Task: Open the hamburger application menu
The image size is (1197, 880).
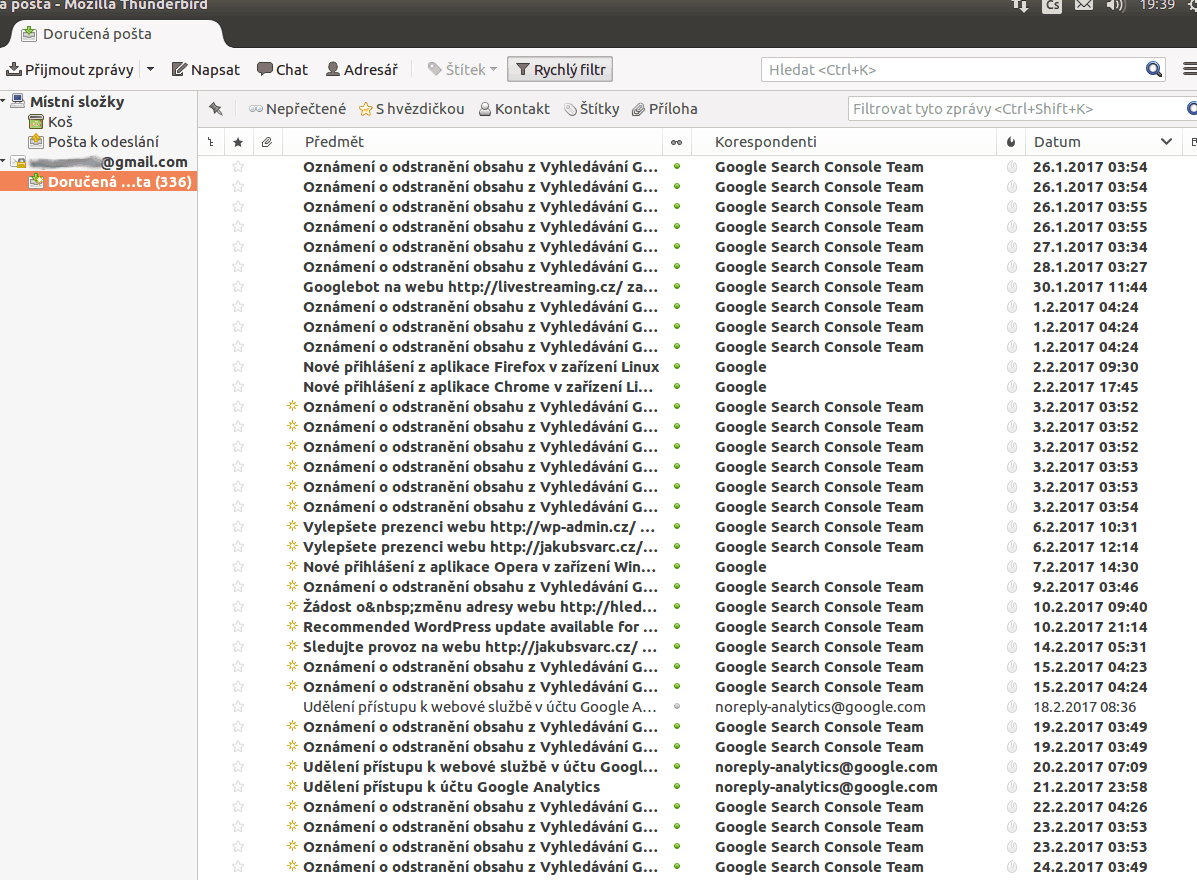Action: (1189, 69)
